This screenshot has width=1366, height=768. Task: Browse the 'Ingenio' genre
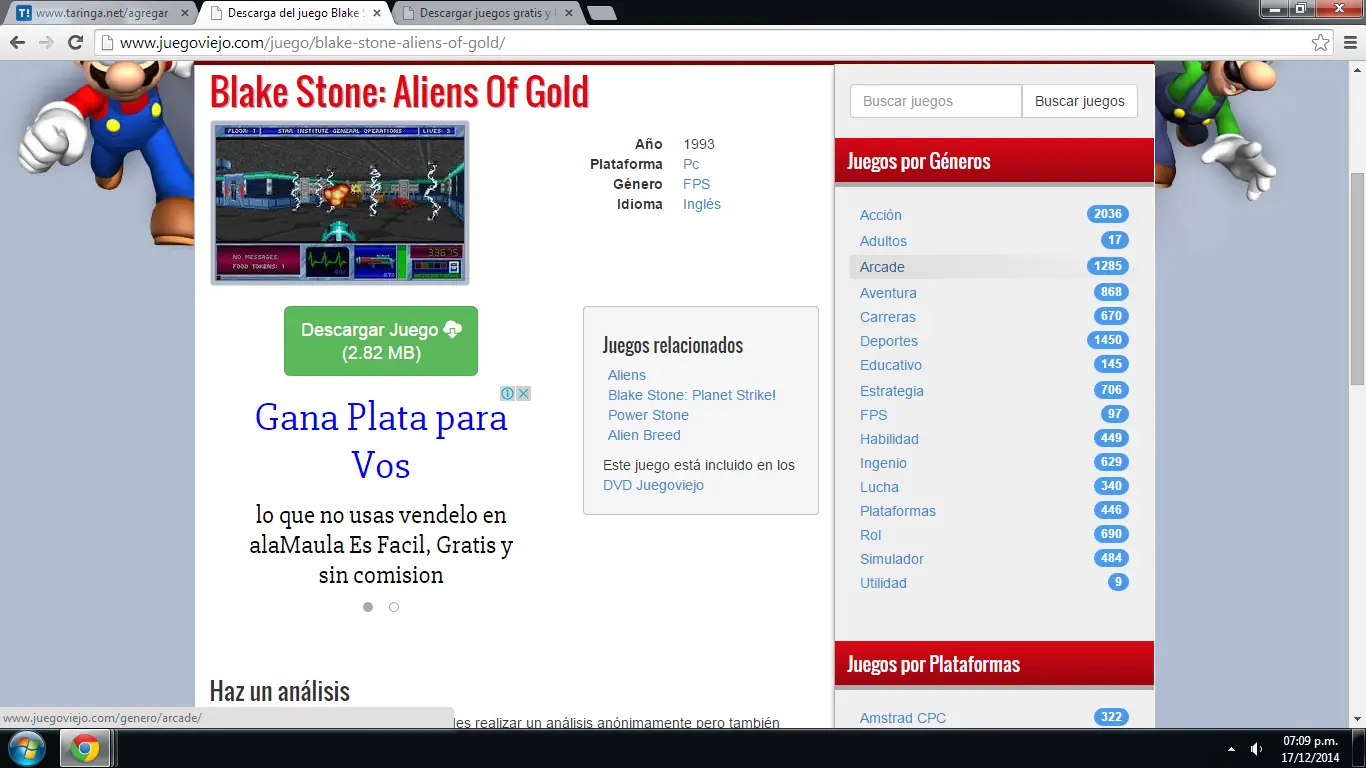click(x=883, y=463)
